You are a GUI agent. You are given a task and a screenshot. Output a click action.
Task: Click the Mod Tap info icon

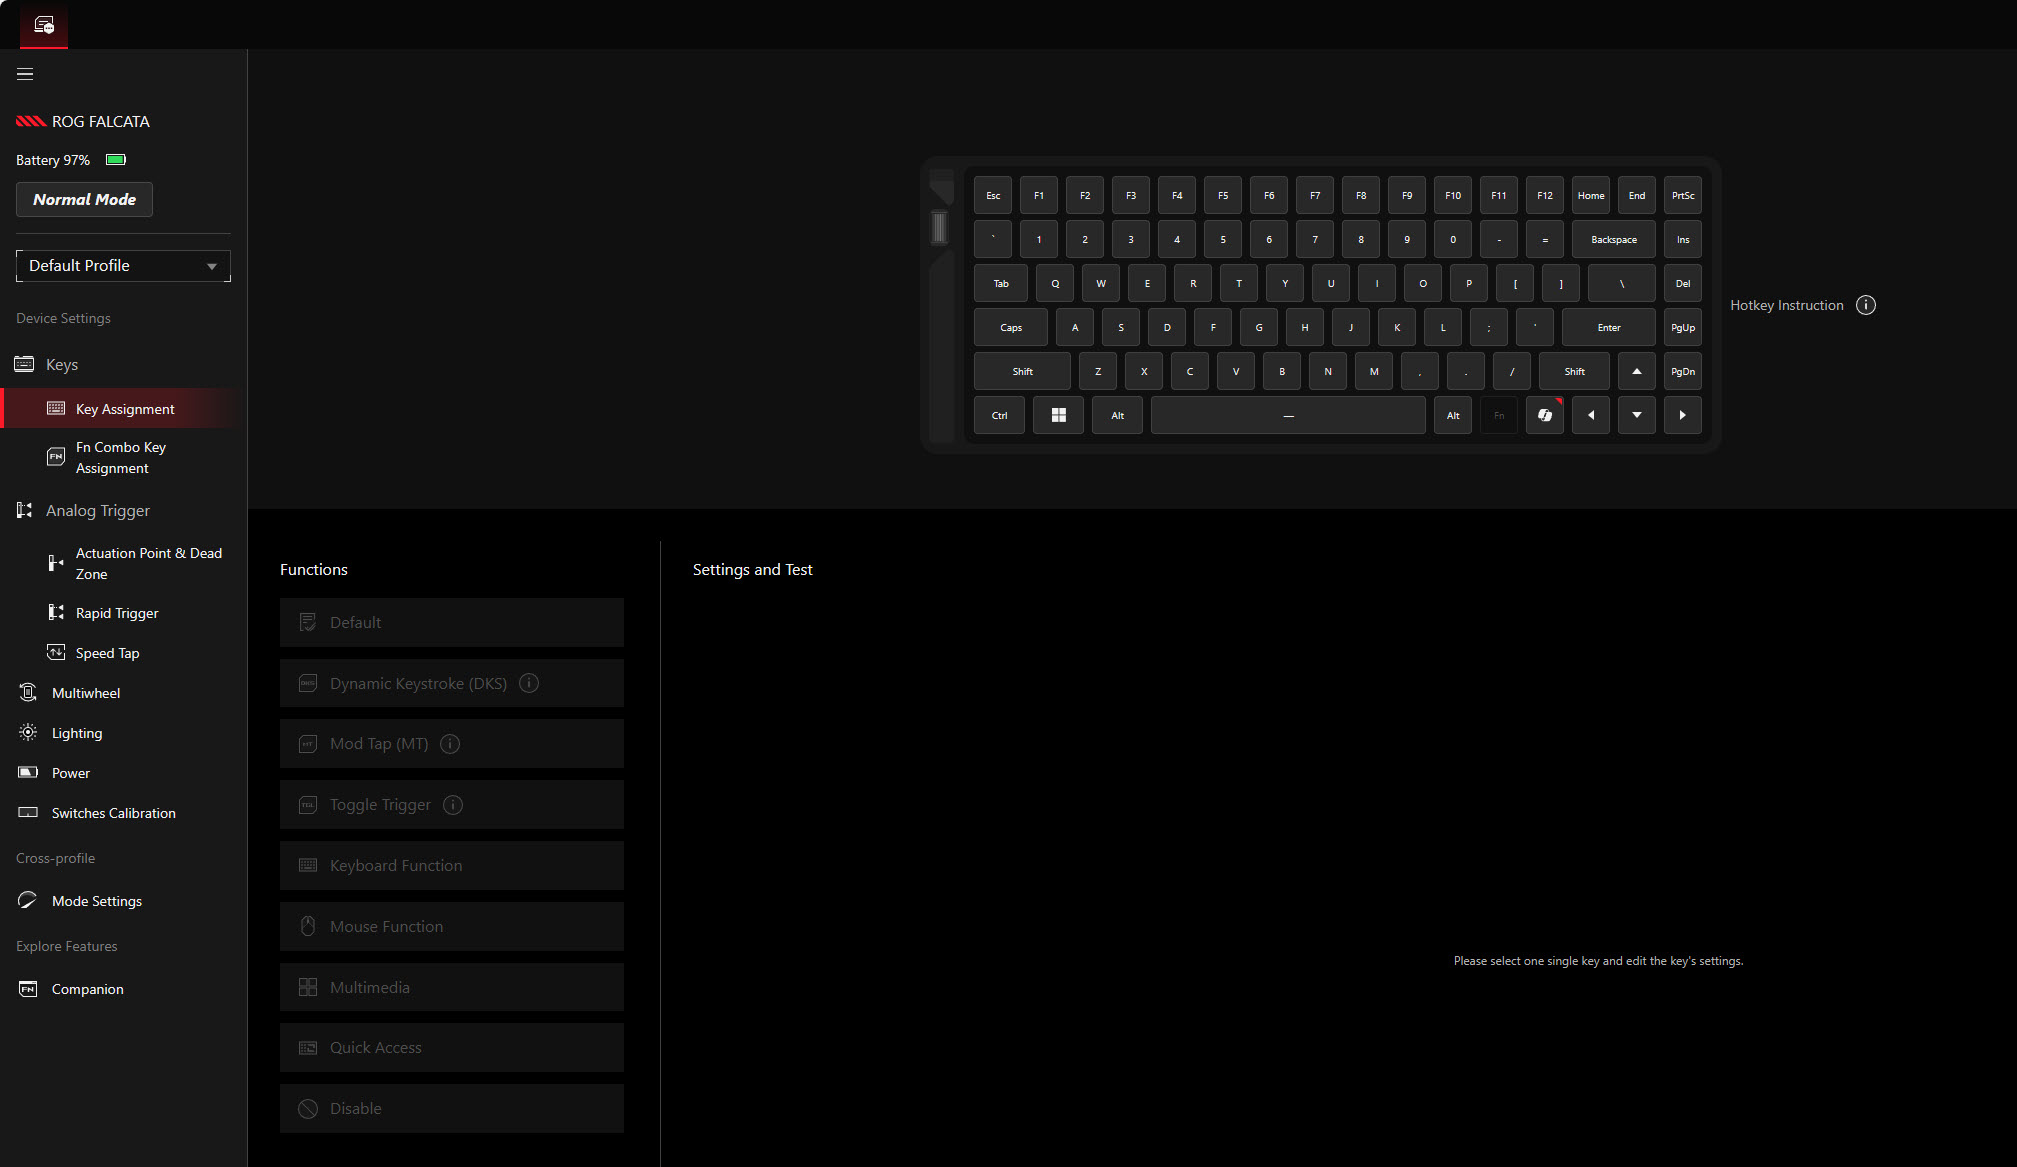pos(450,744)
